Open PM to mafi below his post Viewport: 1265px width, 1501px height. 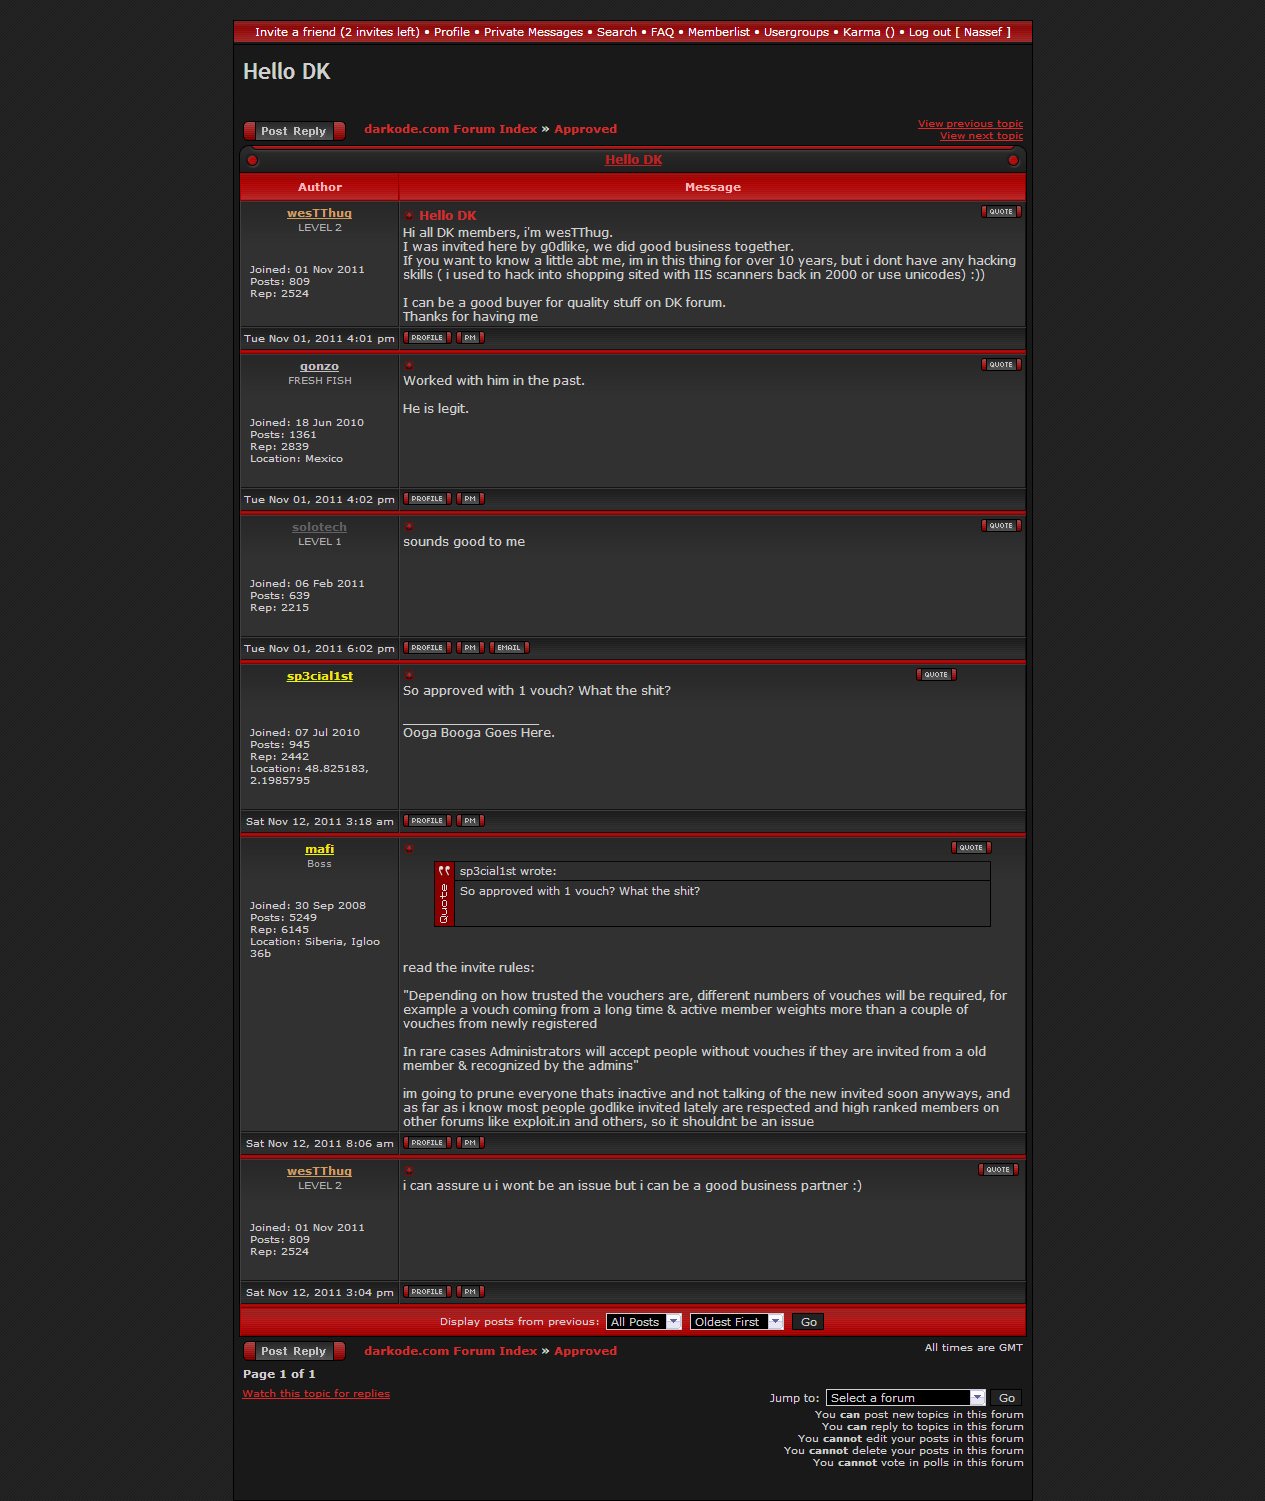[470, 1143]
